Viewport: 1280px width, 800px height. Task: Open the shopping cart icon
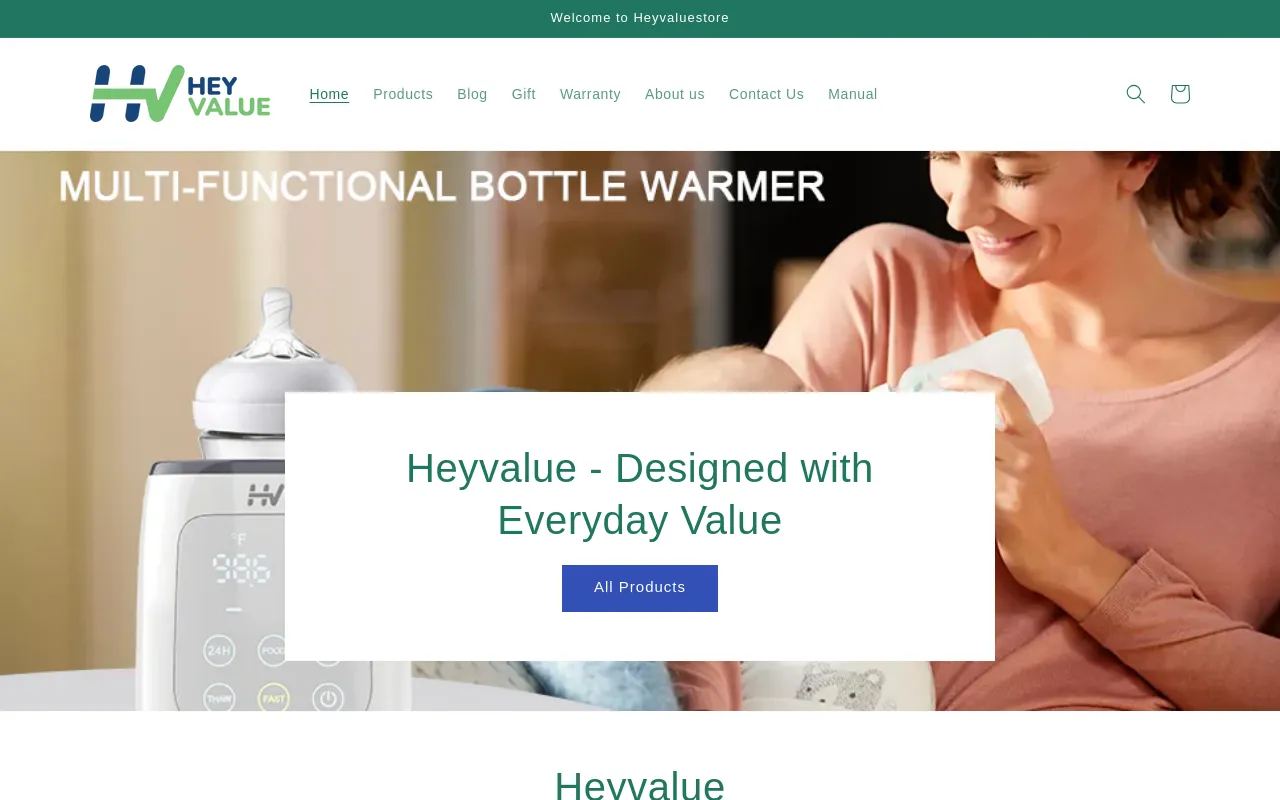coord(1180,94)
